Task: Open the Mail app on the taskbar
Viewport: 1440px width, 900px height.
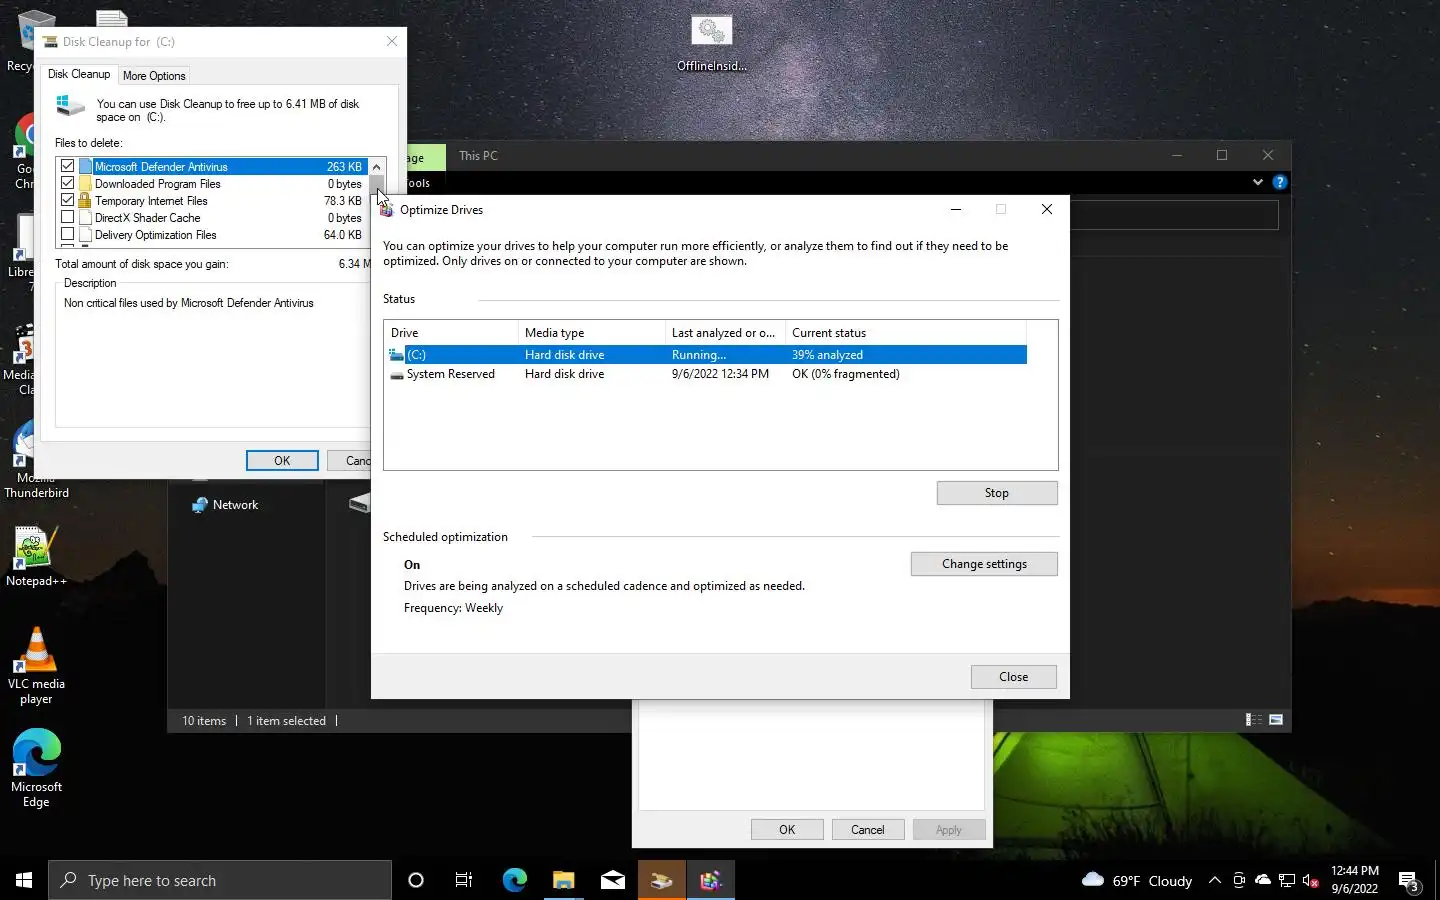Action: click(612, 880)
